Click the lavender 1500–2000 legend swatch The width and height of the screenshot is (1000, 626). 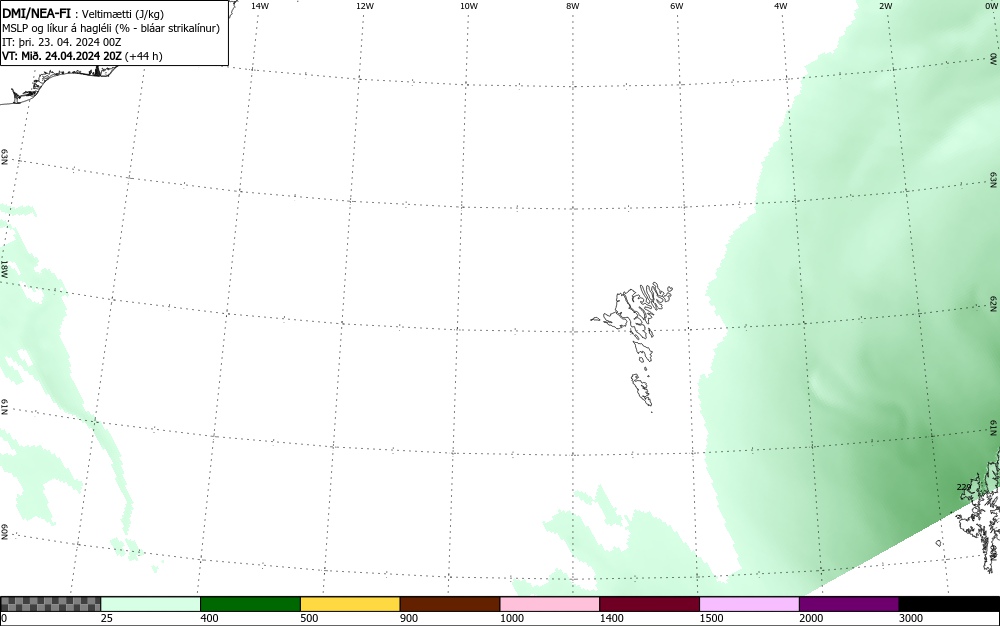tap(749, 604)
